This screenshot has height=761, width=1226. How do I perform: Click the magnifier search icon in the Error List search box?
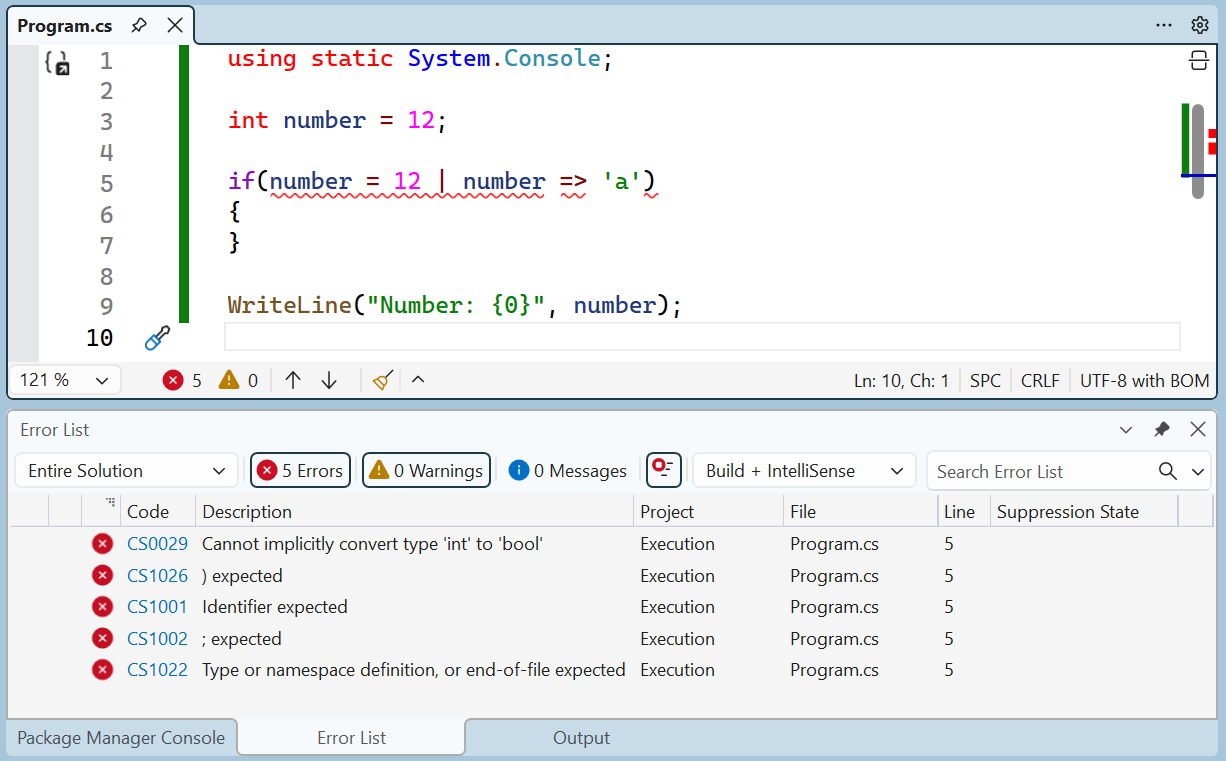[1168, 471]
